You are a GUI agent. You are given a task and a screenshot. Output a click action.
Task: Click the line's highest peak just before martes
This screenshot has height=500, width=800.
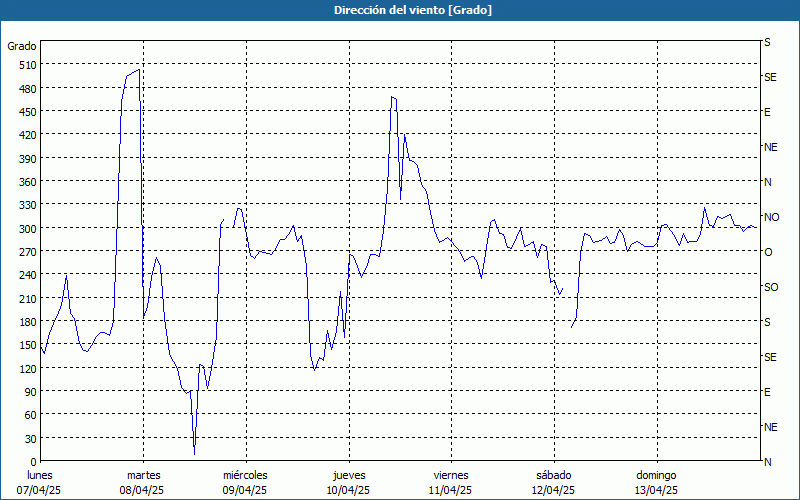point(138,70)
